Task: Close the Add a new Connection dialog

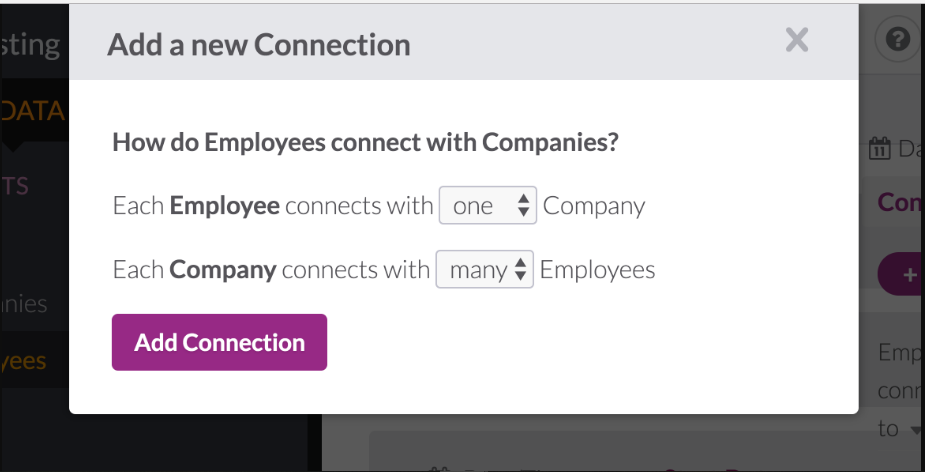Action: [x=796, y=41]
